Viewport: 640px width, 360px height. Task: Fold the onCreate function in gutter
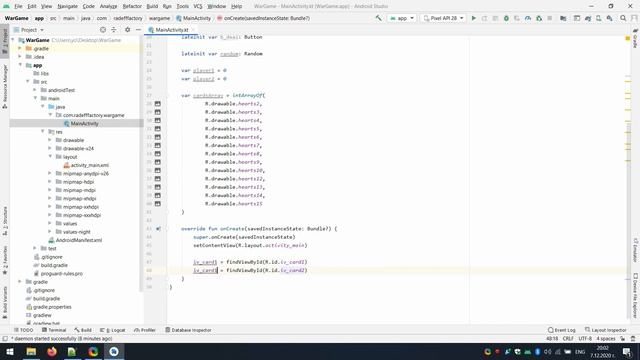(167, 229)
